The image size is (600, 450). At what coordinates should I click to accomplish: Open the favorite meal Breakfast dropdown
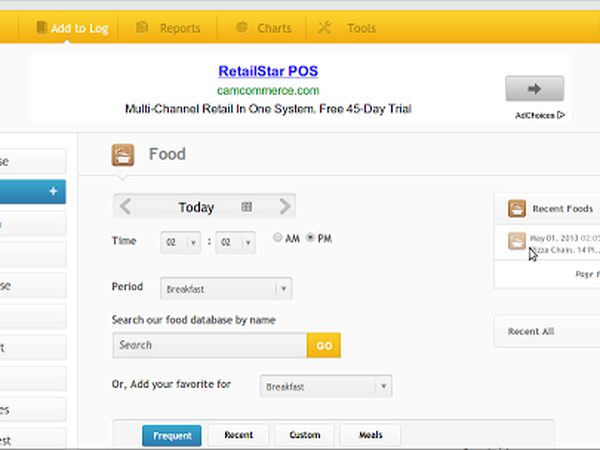(x=326, y=386)
